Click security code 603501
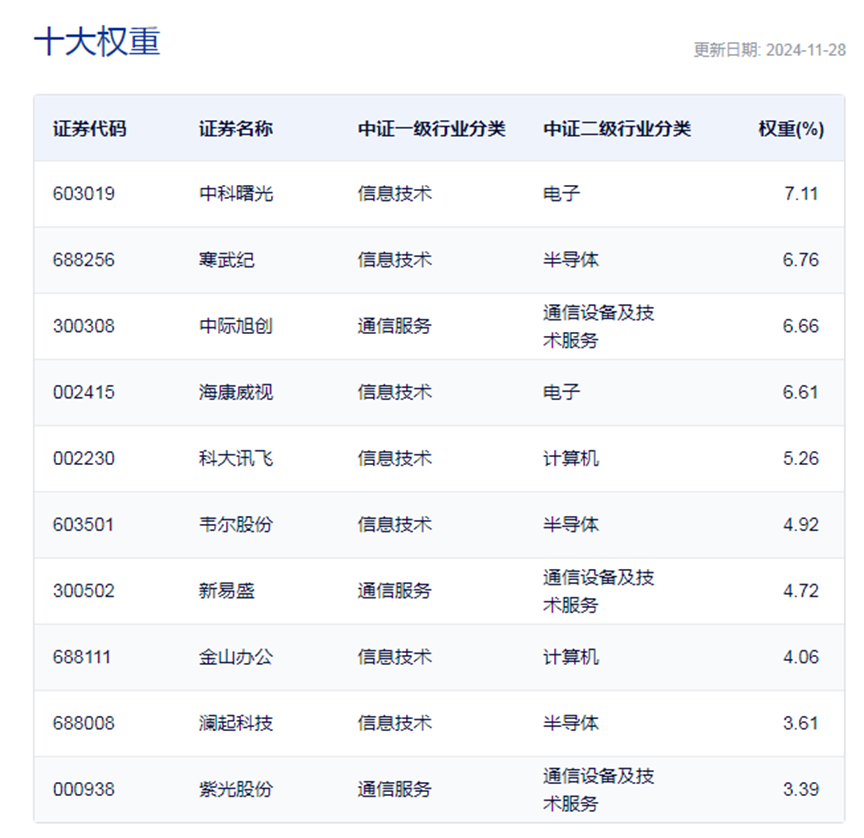This screenshot has width=864, height=838. (83, 525)
